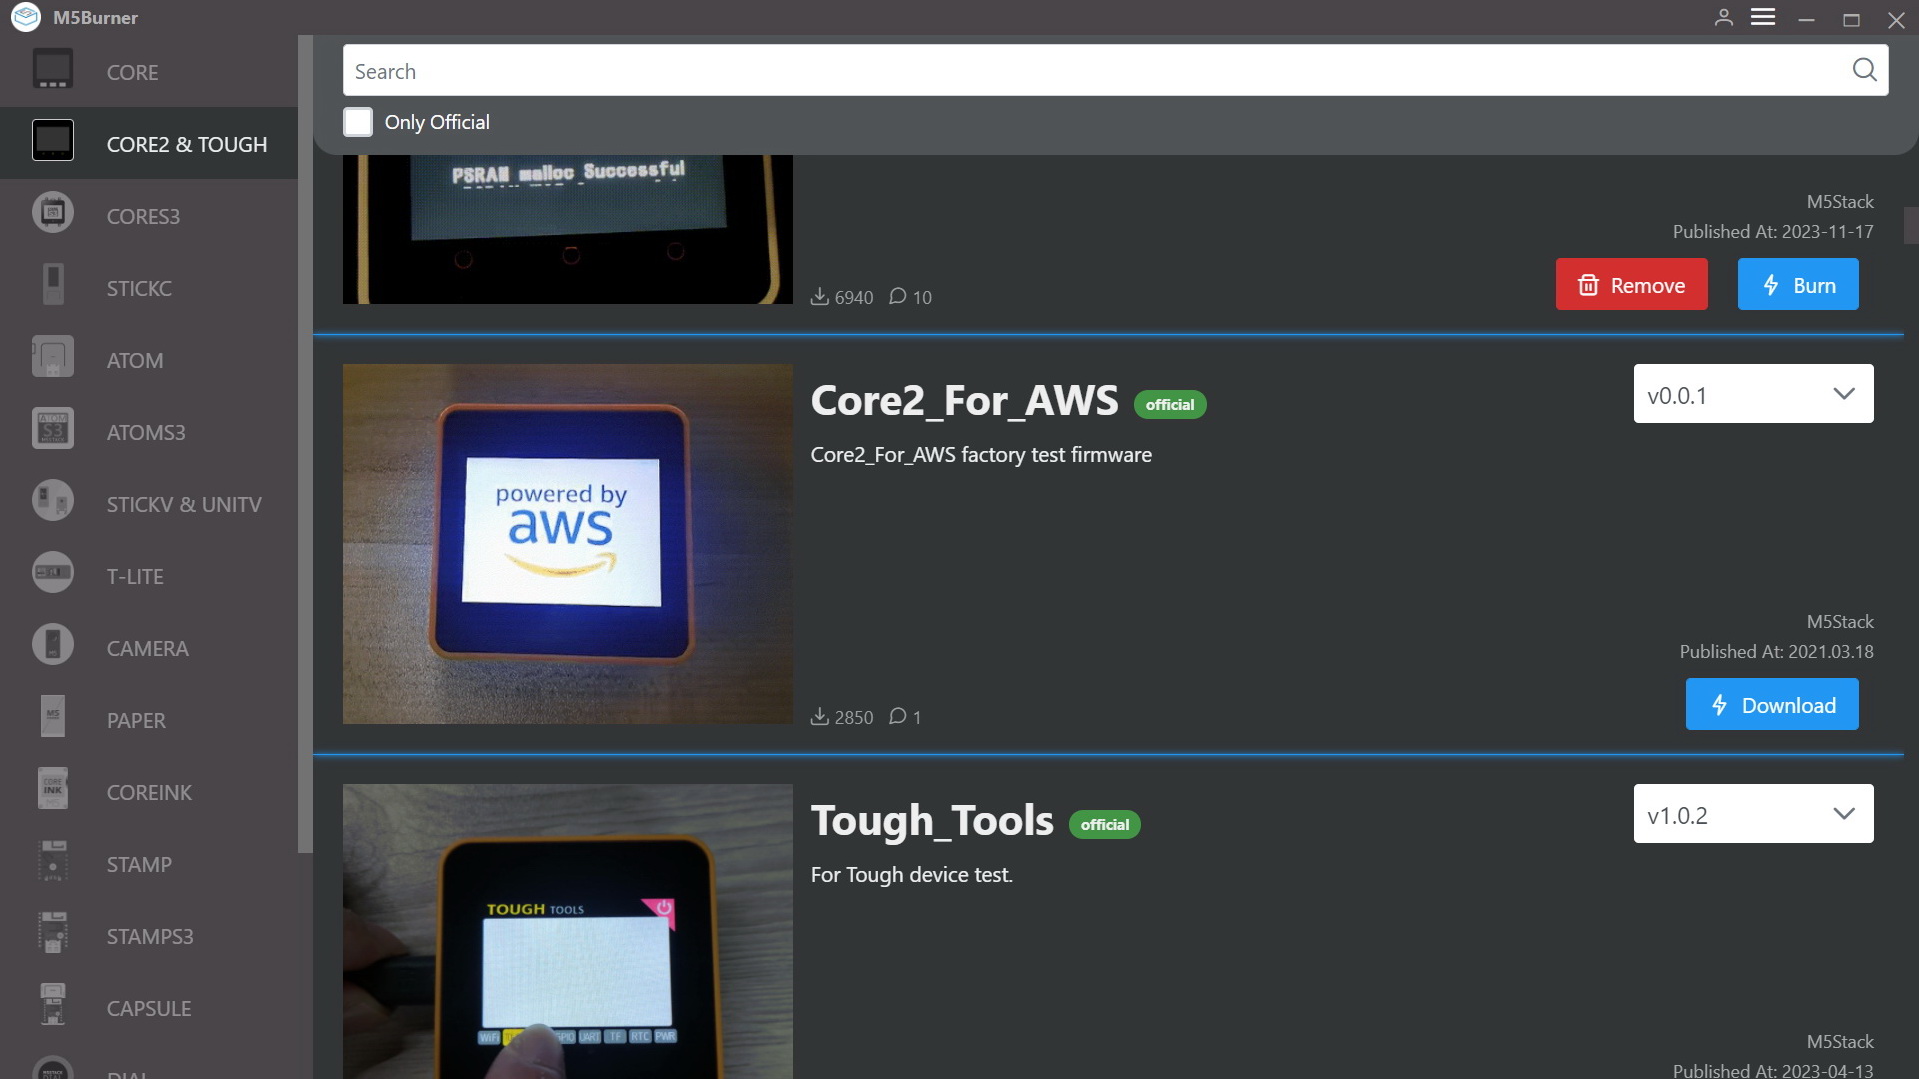This screenshot has width=1919, height=1079.
Task: Select the PAPER device icon
Action: coord(53,717)
